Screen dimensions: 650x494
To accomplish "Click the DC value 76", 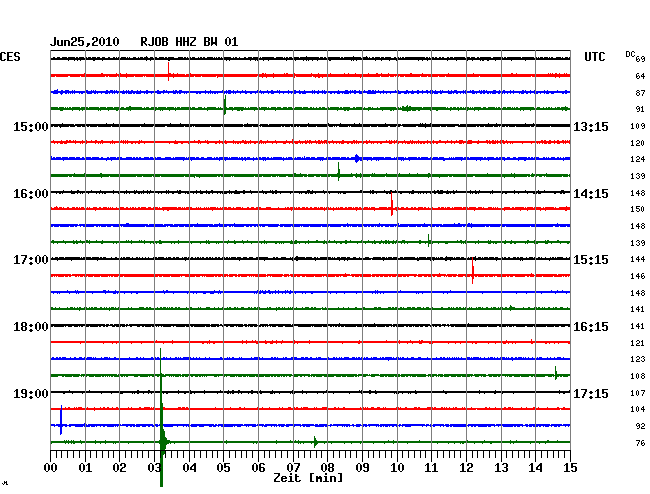I will [x=640, y=443].
